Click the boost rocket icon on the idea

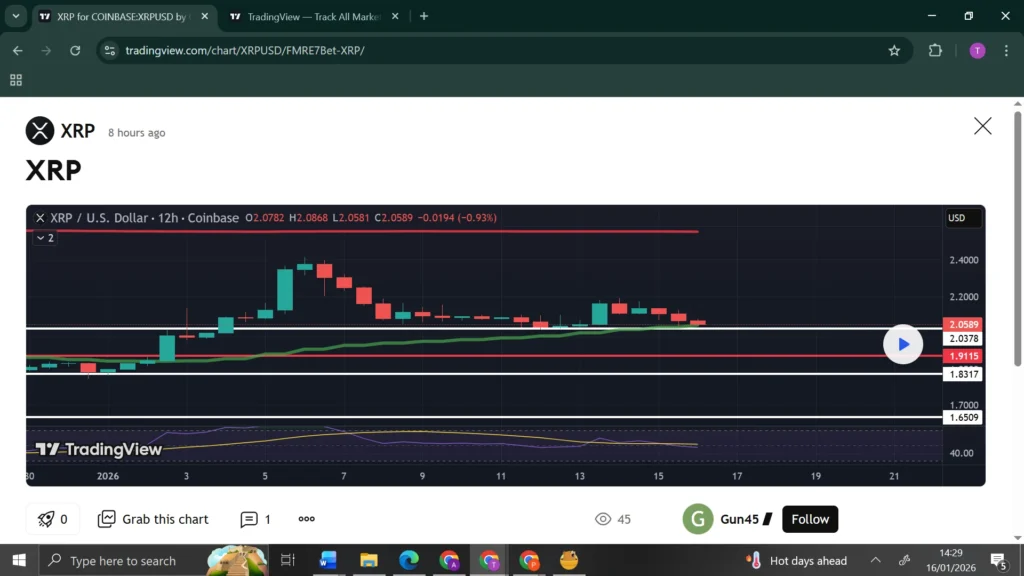tap(46, 519)
